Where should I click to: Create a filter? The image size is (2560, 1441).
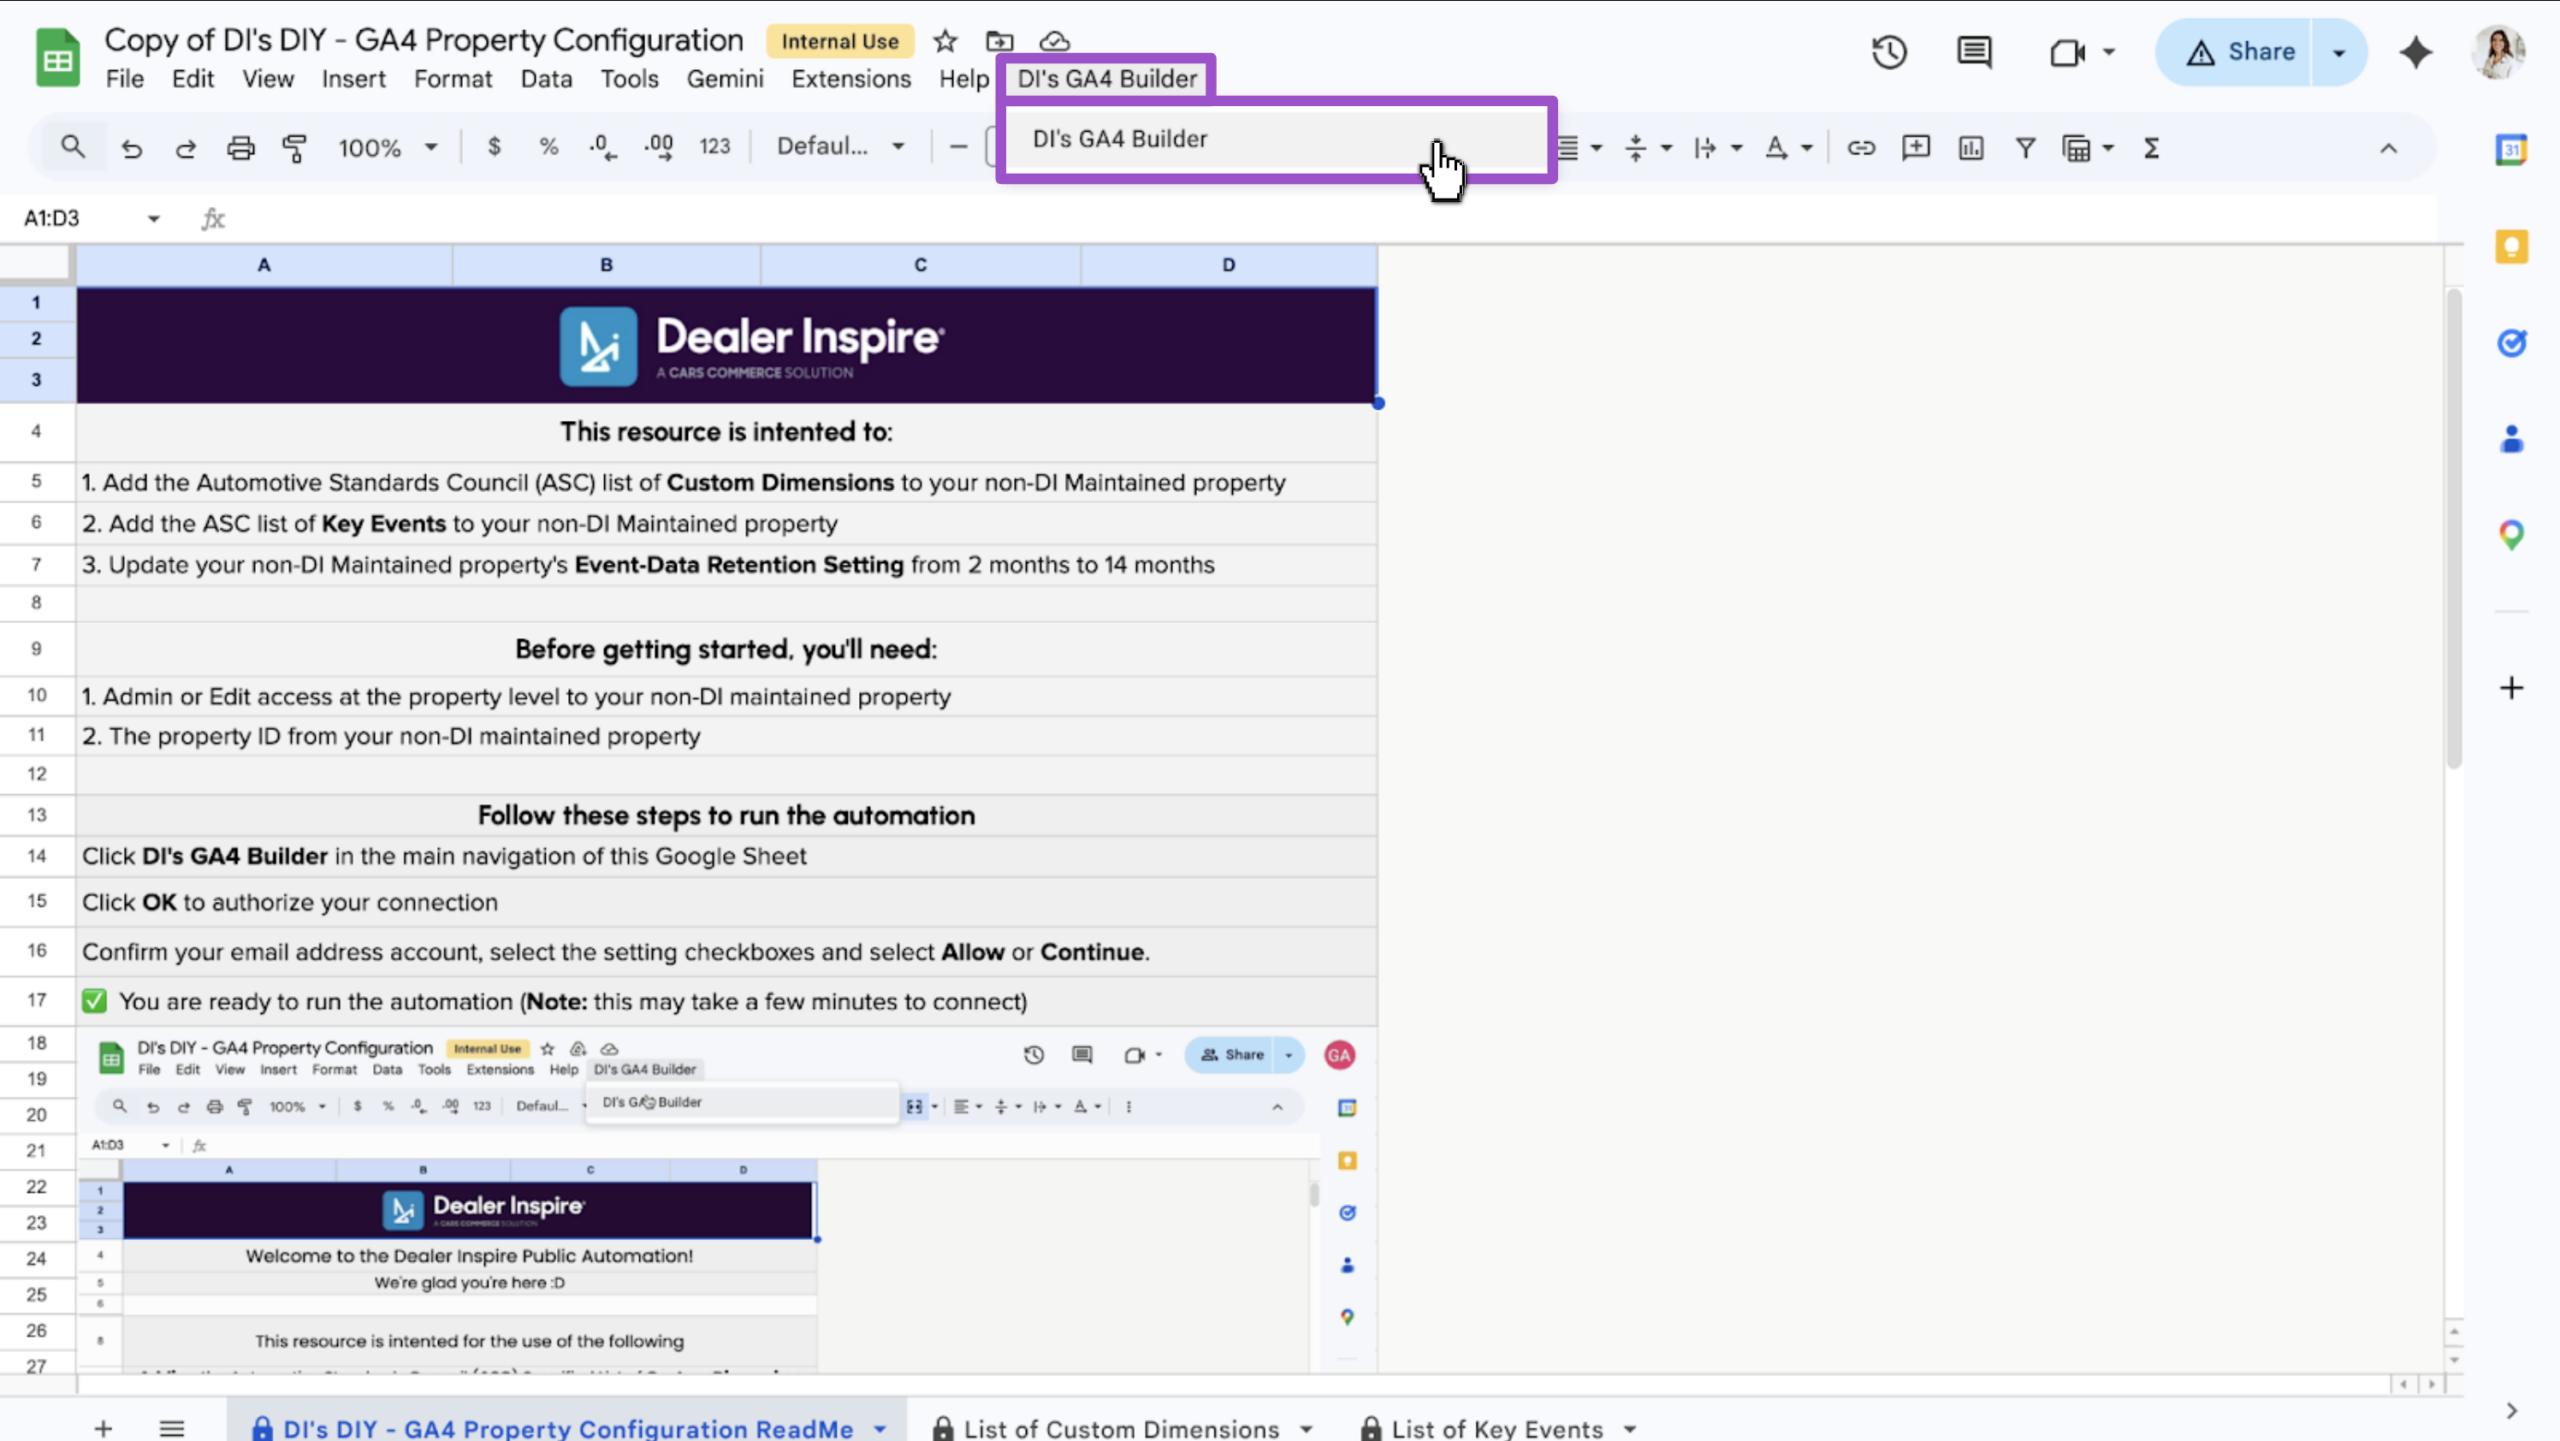2025,148
